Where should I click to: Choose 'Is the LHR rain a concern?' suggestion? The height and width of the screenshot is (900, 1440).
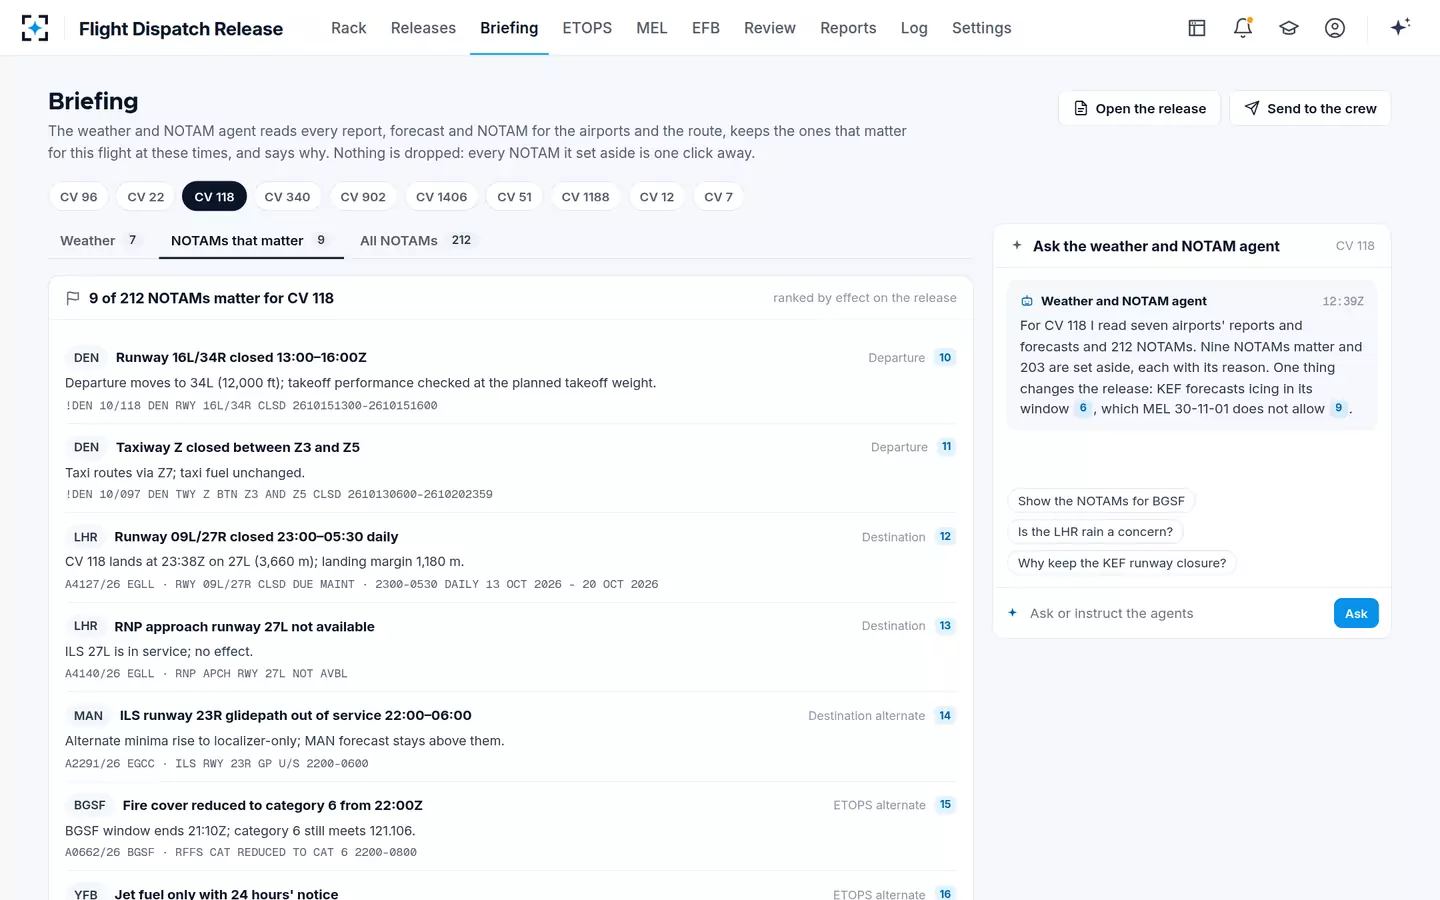(1095, 532)
